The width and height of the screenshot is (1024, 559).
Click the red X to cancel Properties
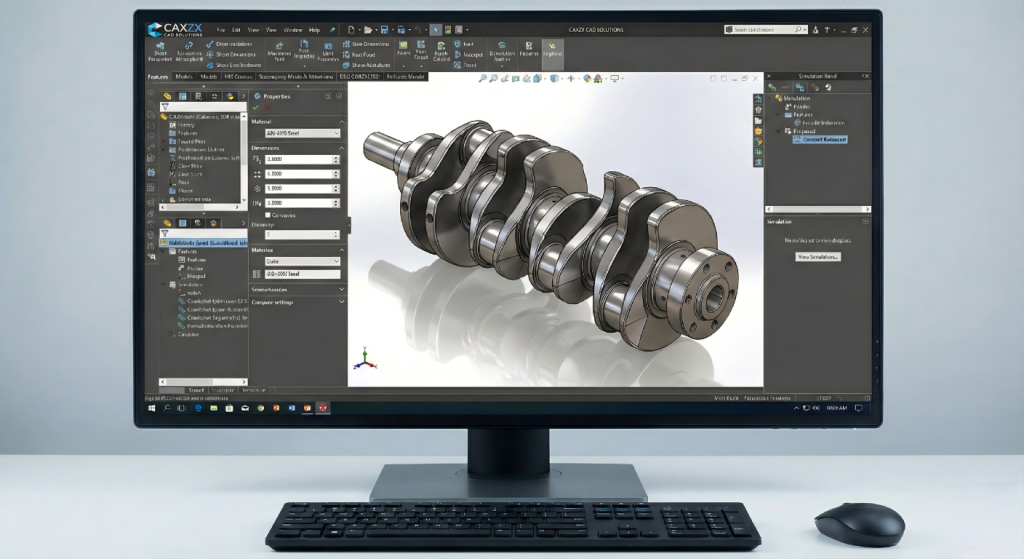267,107
